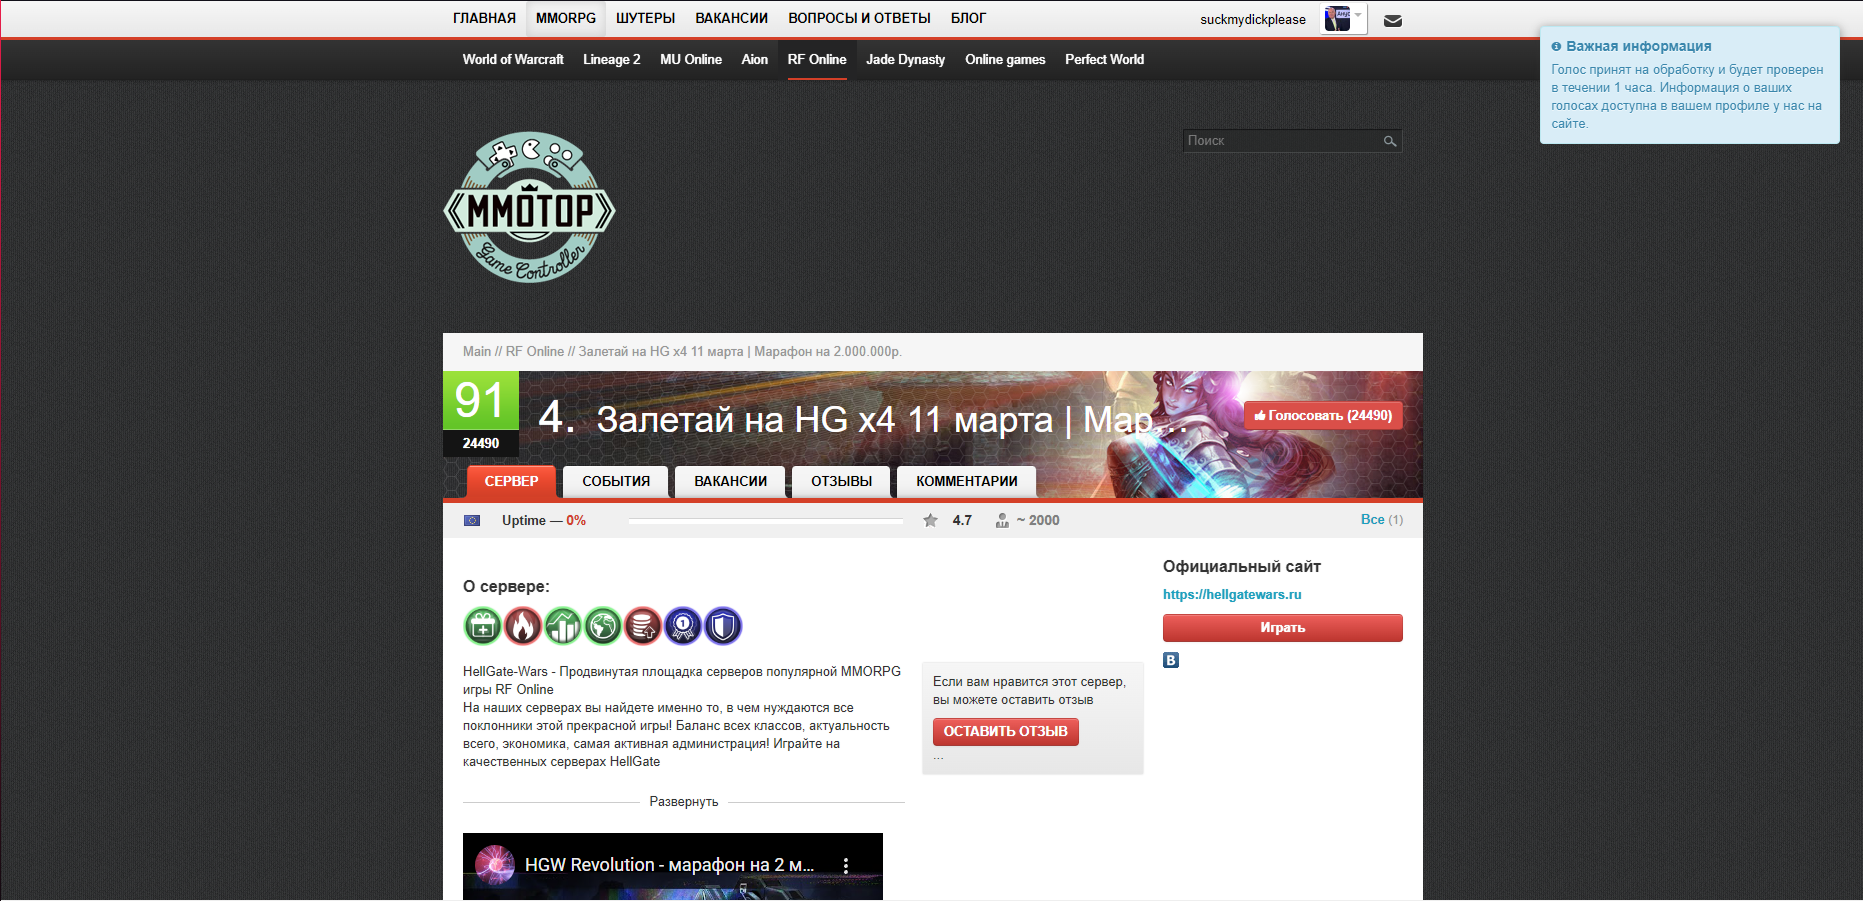Open the YouTube video options menu
Image resolution: width=1863 pixels, height=901 pixels.
[x=846, y=865]
